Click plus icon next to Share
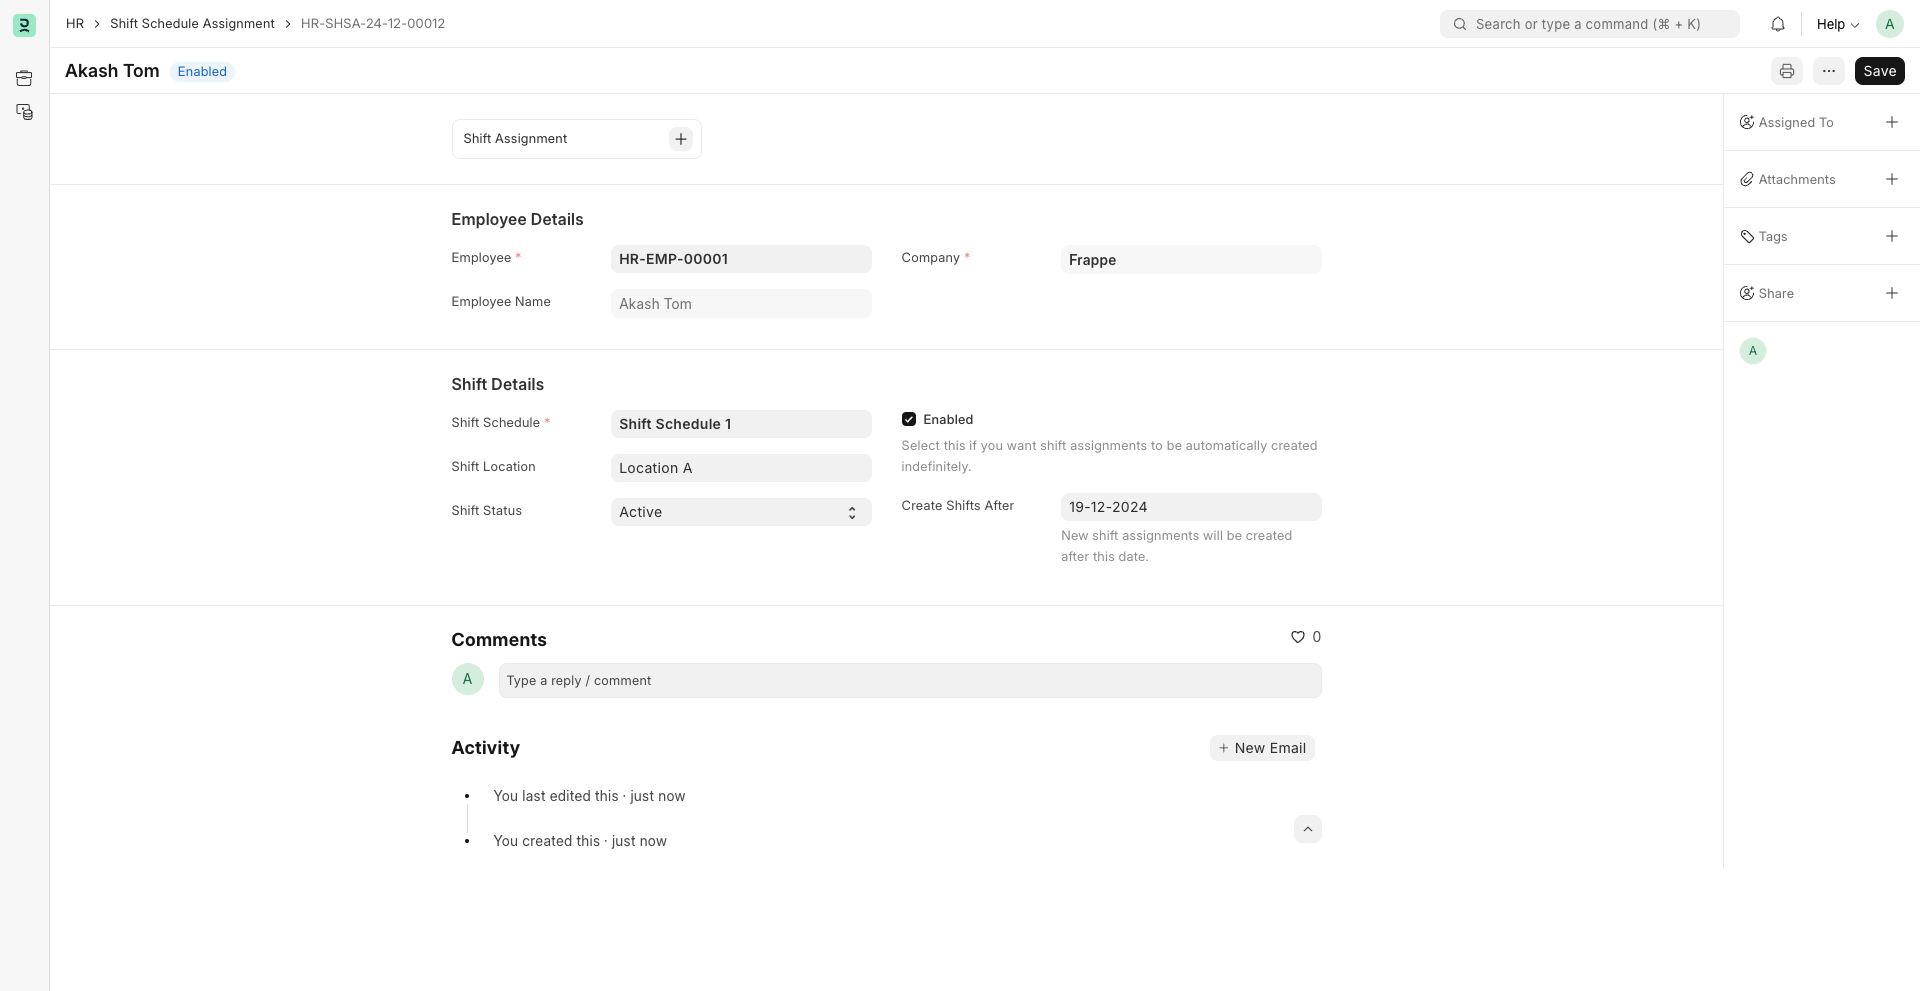Viewport: 1920px width, 991px height. click(1891, 293)
